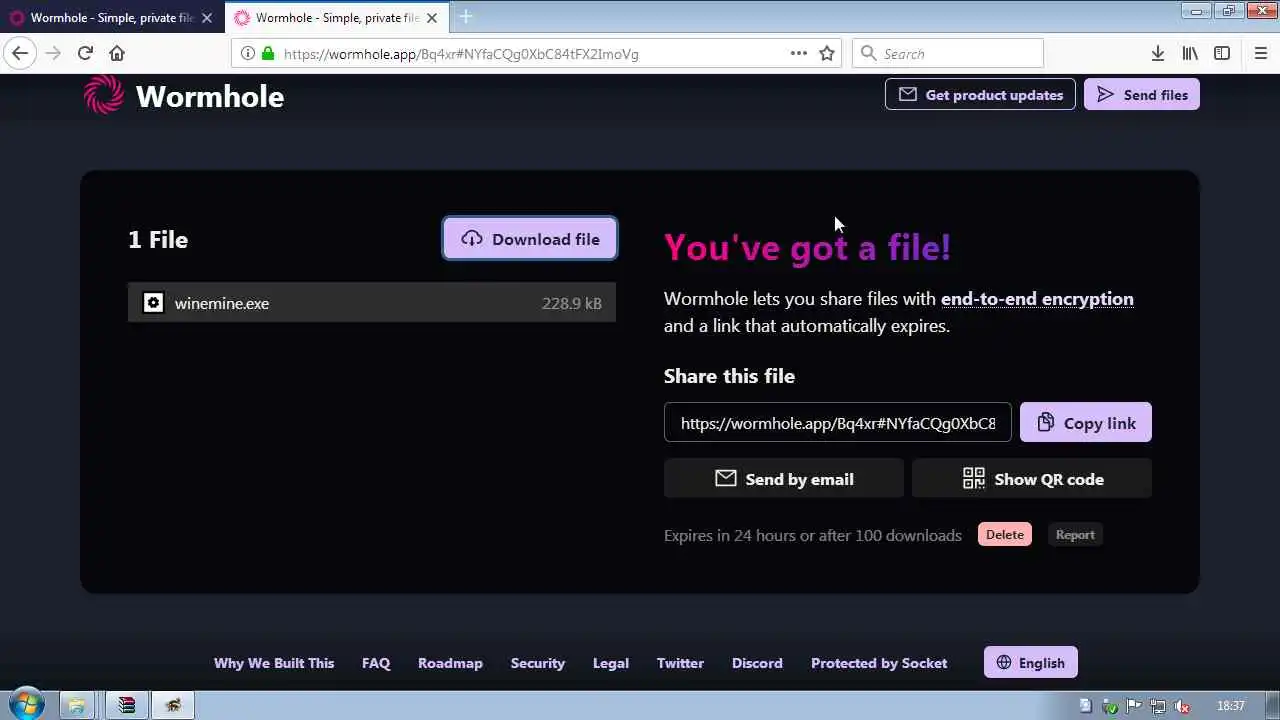Click the browser address bar URL
This screenshot has height=720, width=1280.
tap(461, 54)
